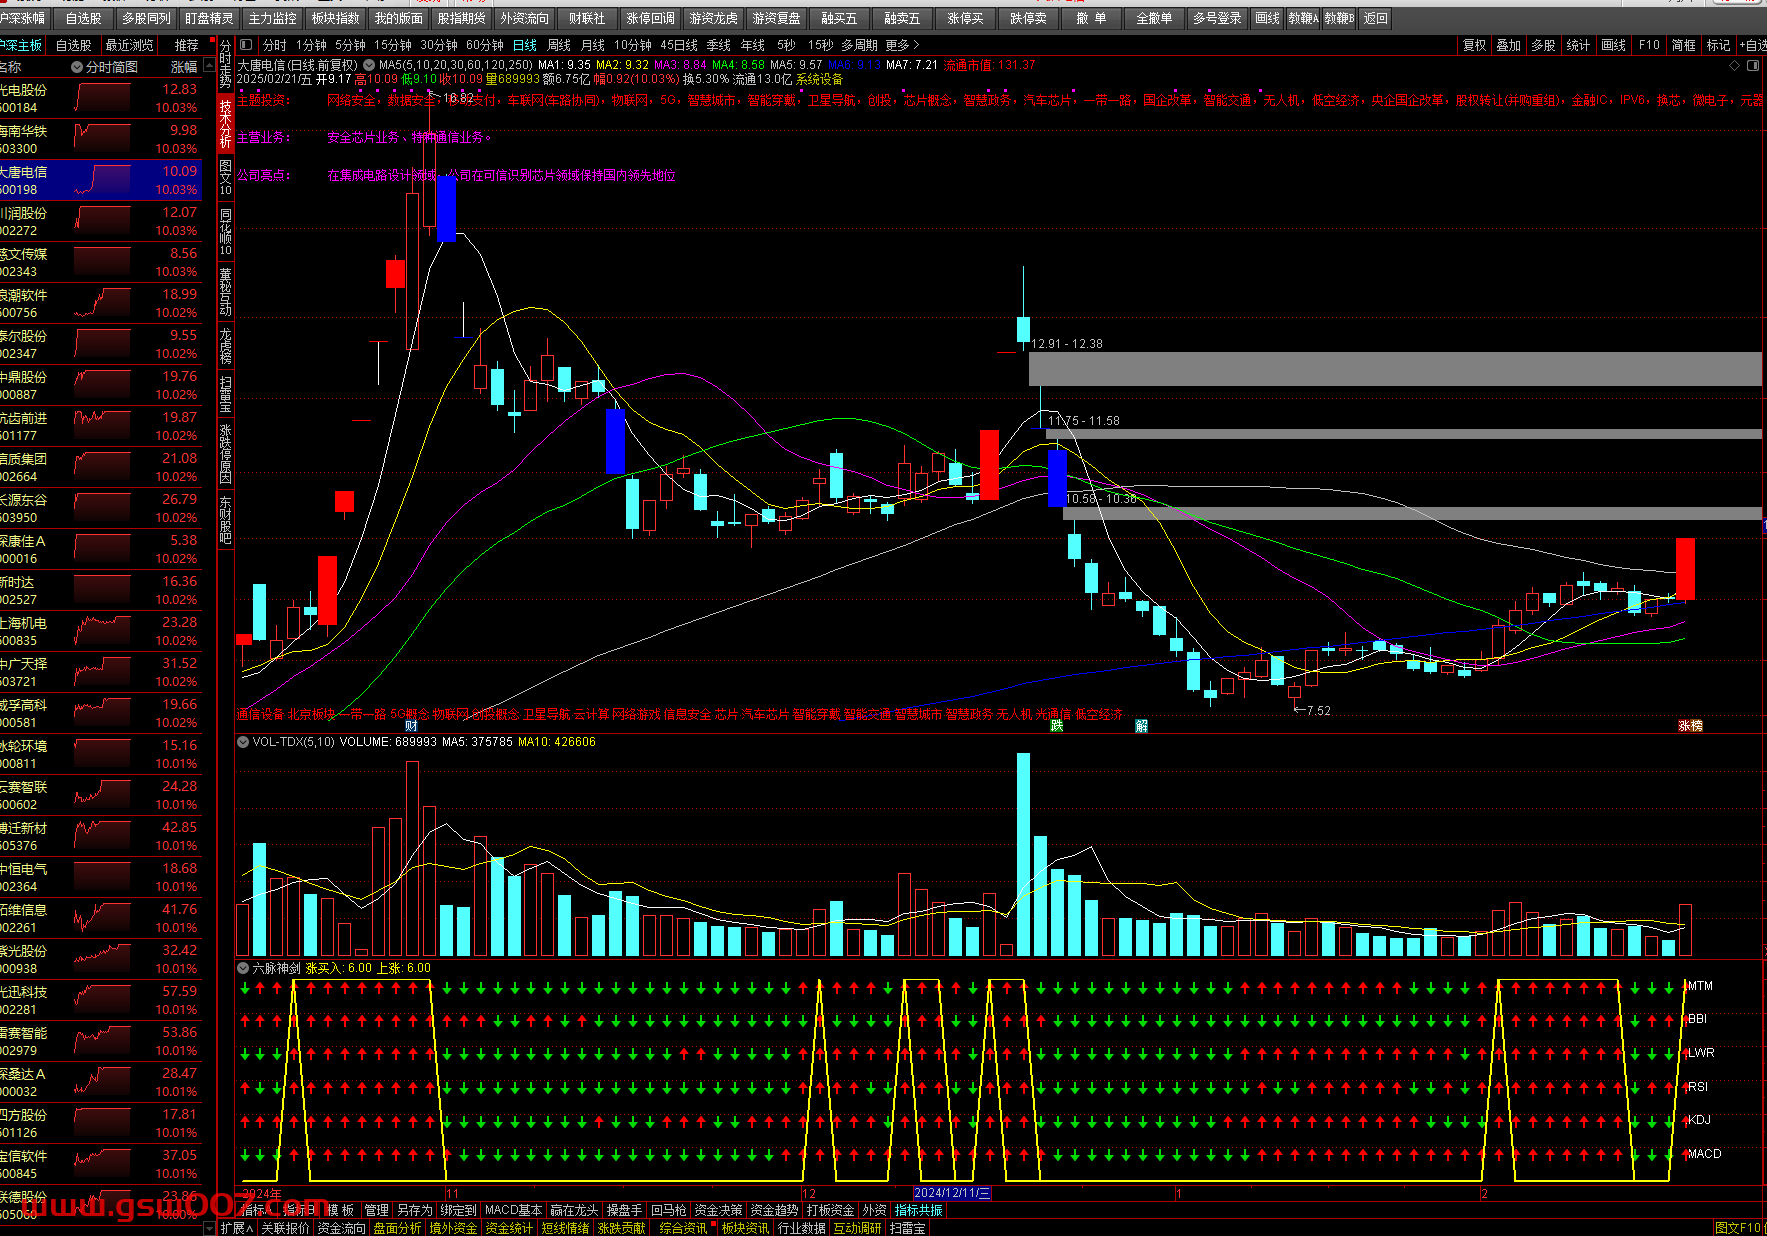Open 复权 option on chart toolbar
The width and height of the screenshot is (1767, 1236).
click(1474, 45)
